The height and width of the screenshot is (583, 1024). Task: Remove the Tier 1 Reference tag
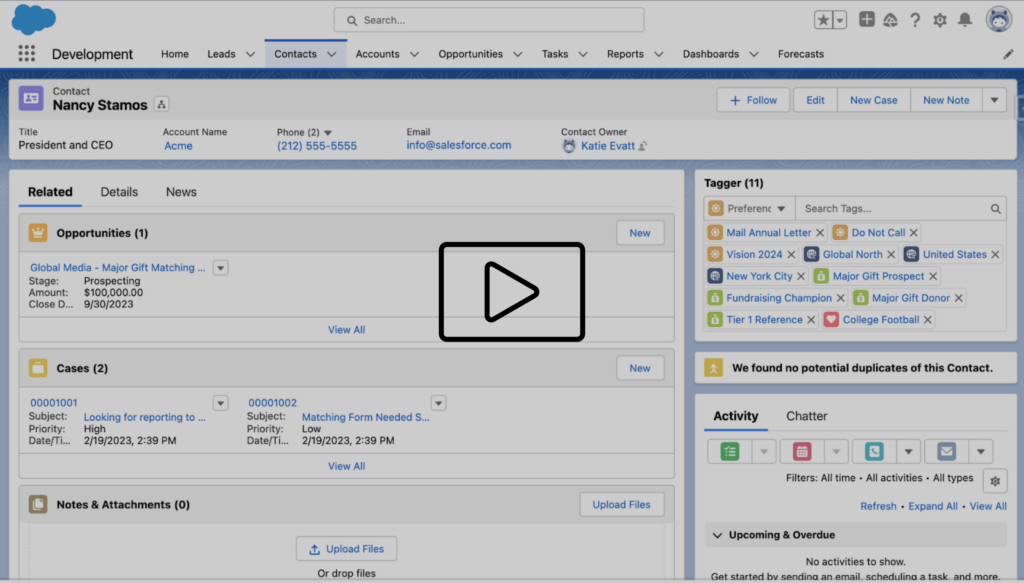(x=810, y=320)
